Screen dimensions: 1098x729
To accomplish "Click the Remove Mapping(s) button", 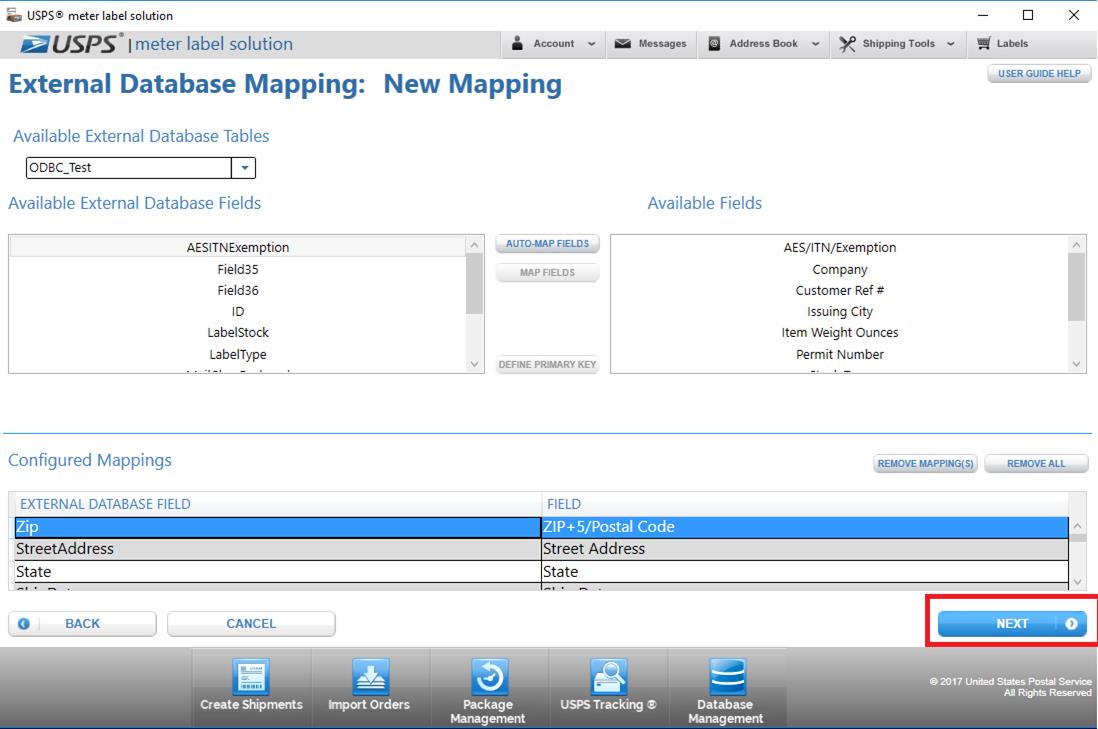I will pyautogui.click(x=926, y=464).
